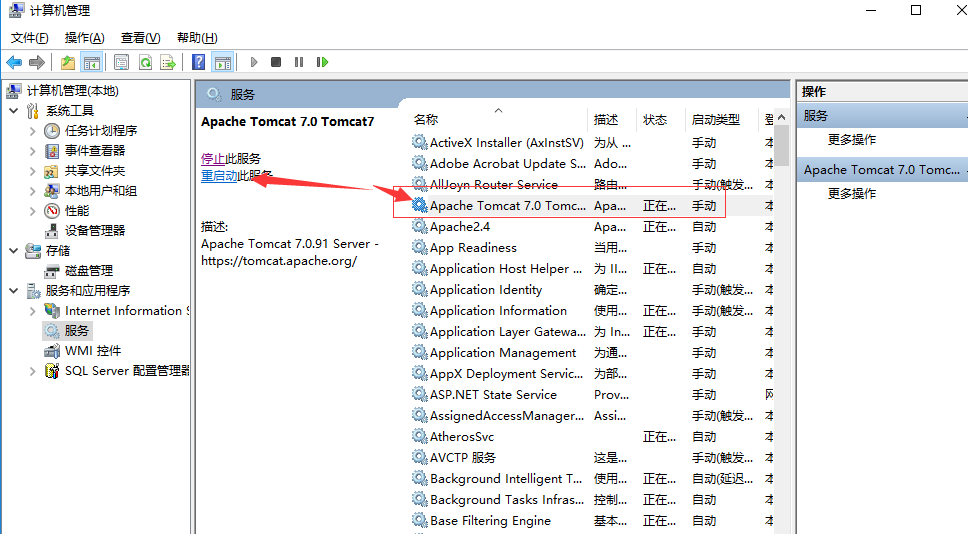Open the 操作(A) menu
The width and height of the screenshot is (968, 534).
pos(85,38)
